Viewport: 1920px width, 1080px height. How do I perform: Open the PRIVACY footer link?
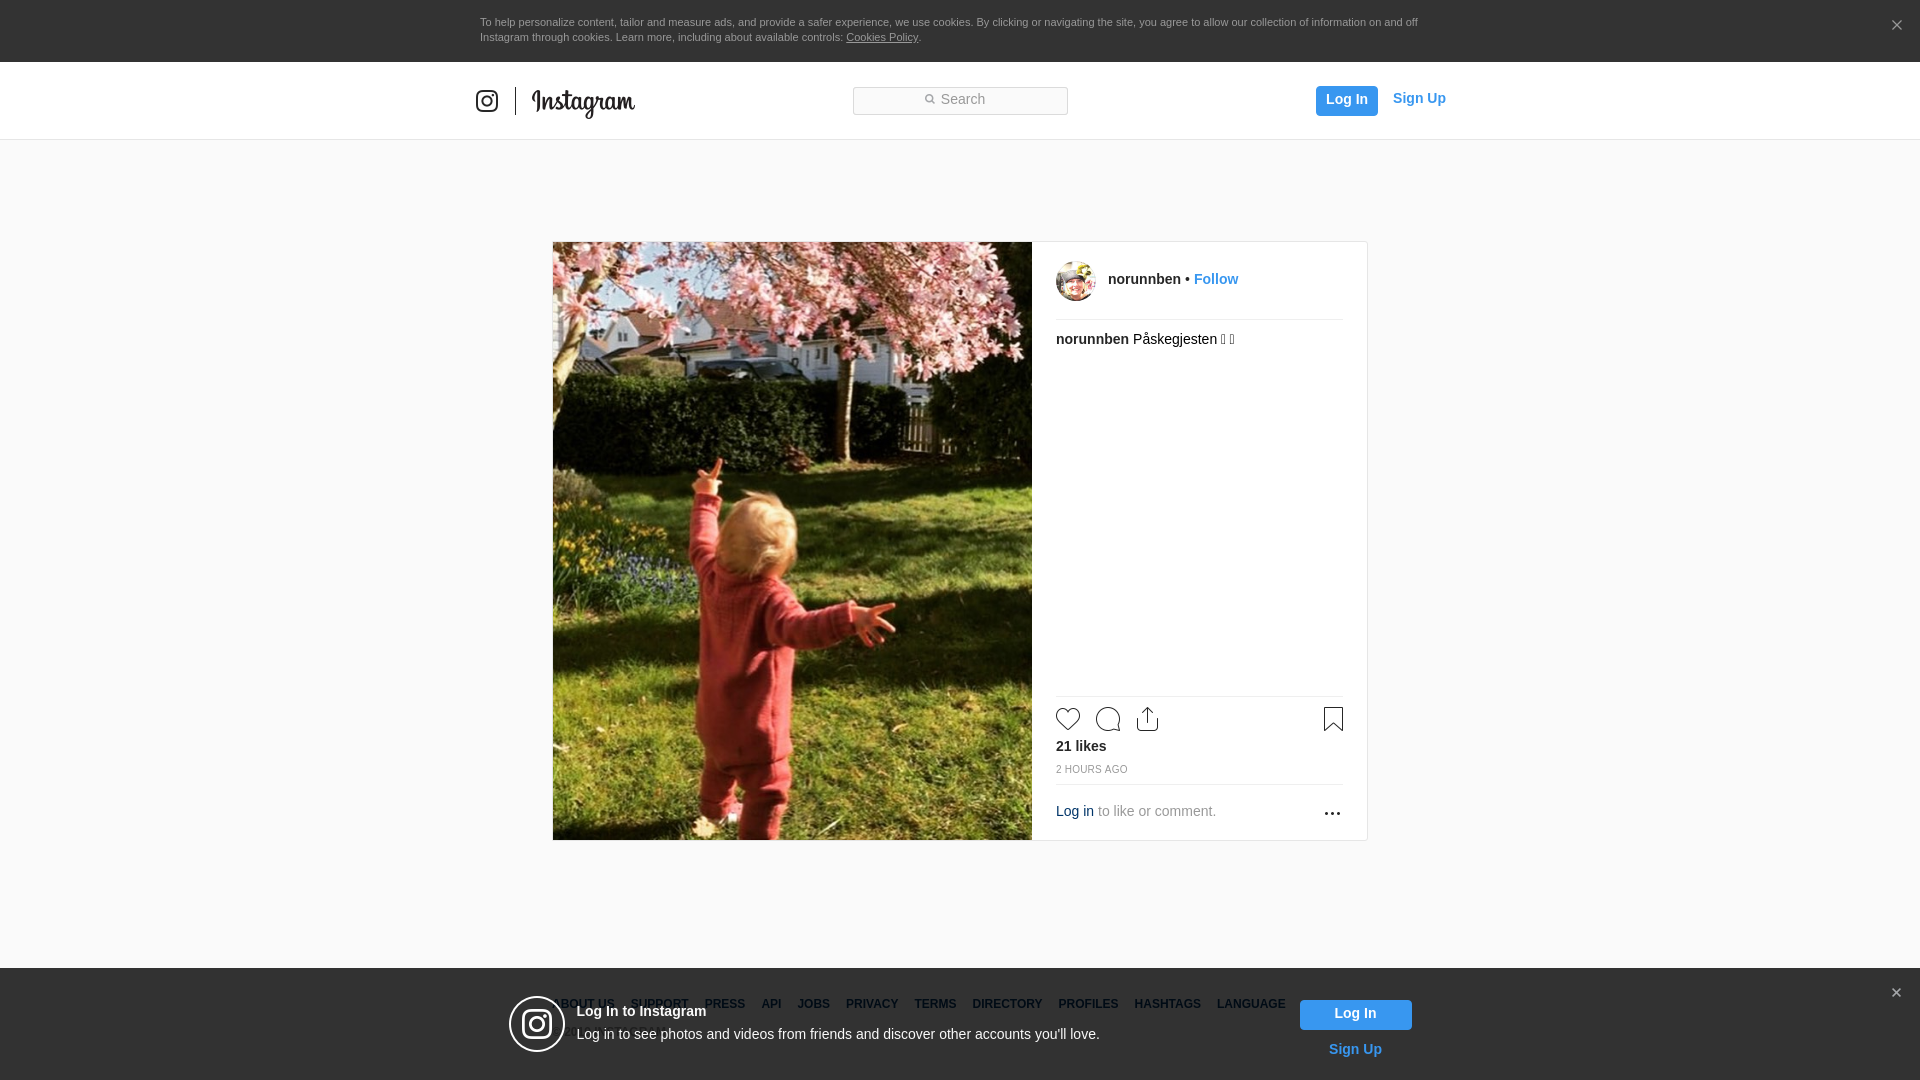click(x=872, y=1004)
